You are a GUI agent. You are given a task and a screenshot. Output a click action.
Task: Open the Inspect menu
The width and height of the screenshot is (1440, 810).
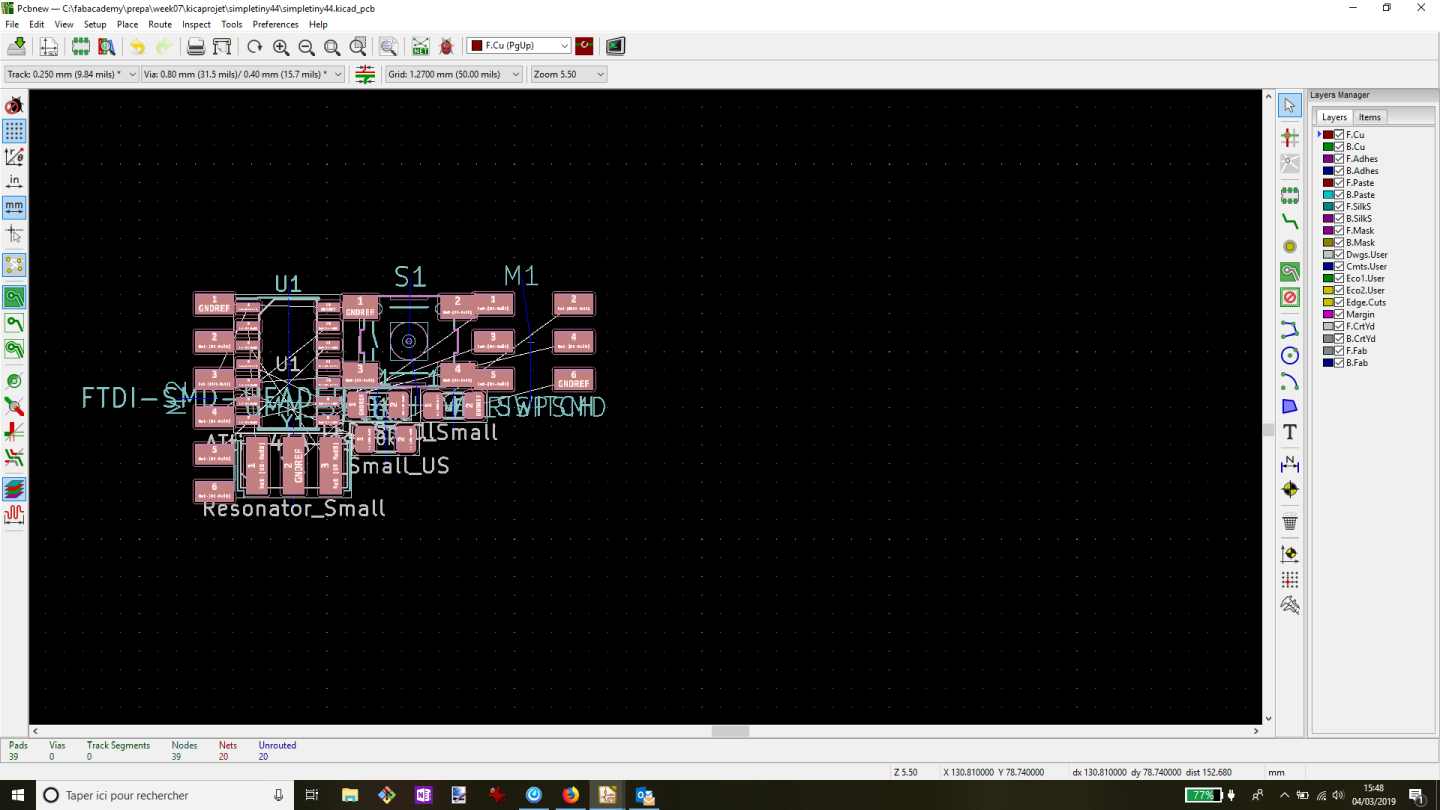pos(196,24)
